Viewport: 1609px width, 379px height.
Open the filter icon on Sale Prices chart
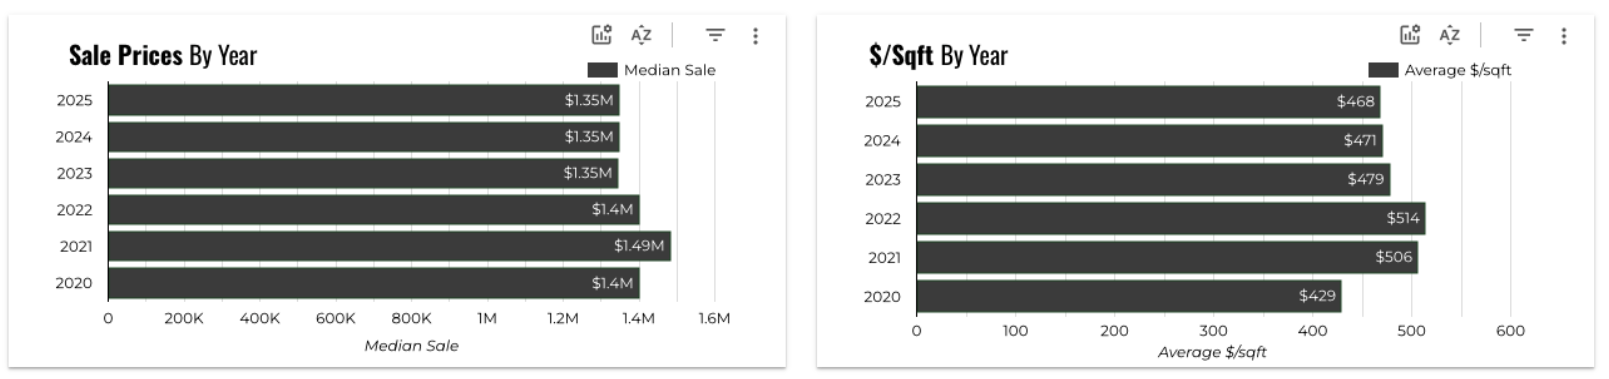pyautogui.click(x=715, y=35)
